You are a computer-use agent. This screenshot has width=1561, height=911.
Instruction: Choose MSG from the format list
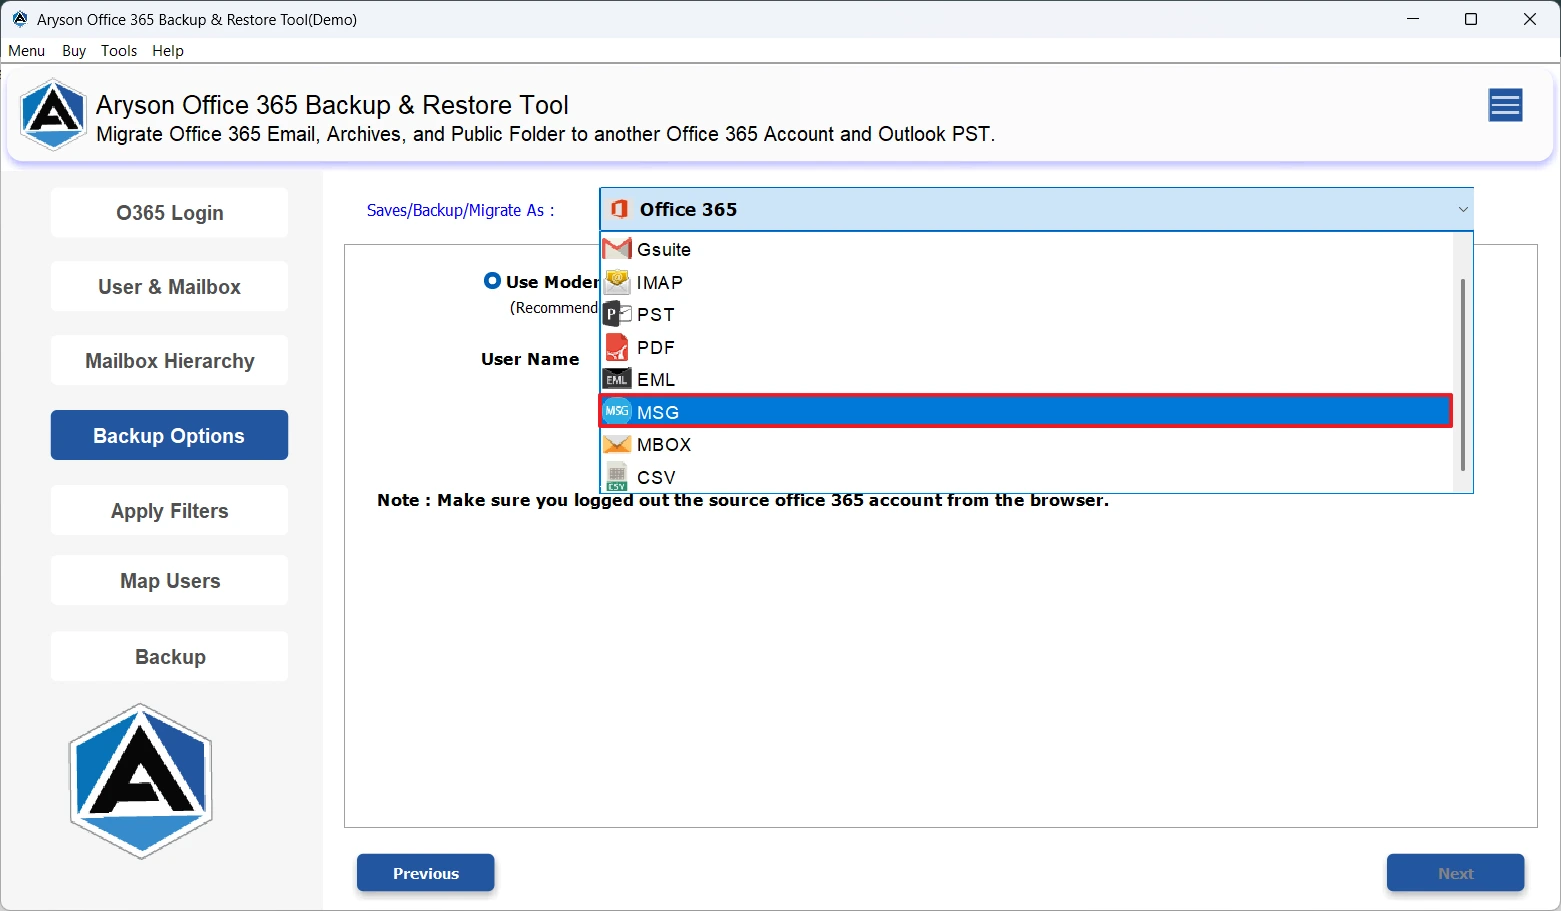[x=1026, y=411]
